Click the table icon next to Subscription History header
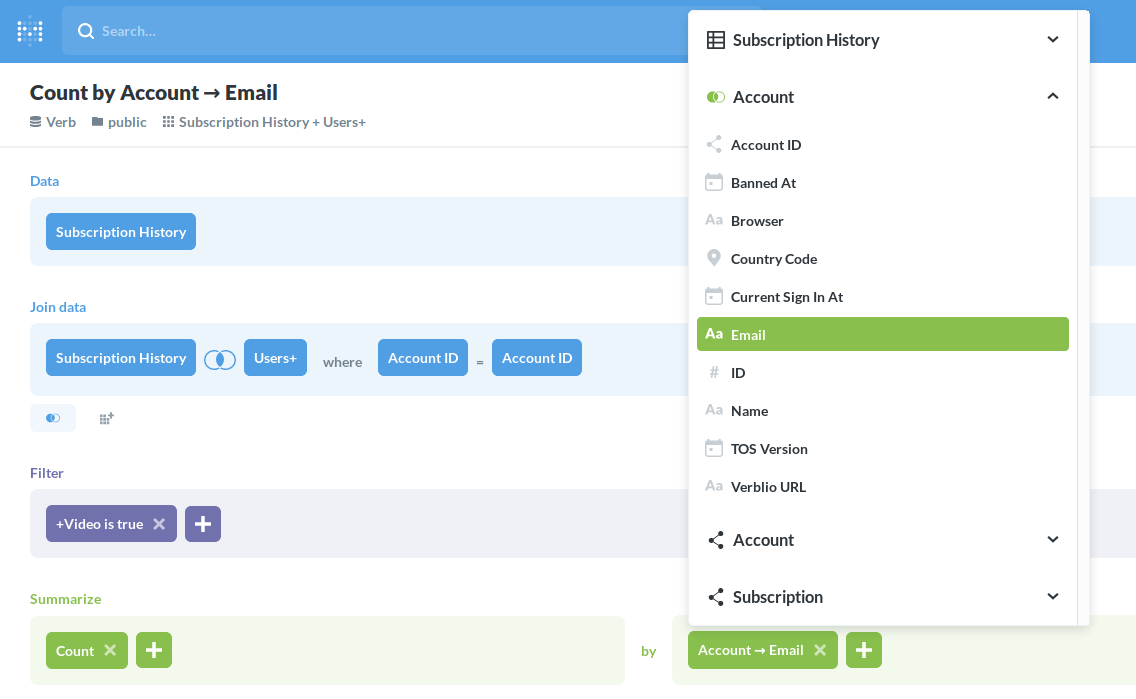Viewport: 1136px width, 699px height. click(x=714, y=39)
